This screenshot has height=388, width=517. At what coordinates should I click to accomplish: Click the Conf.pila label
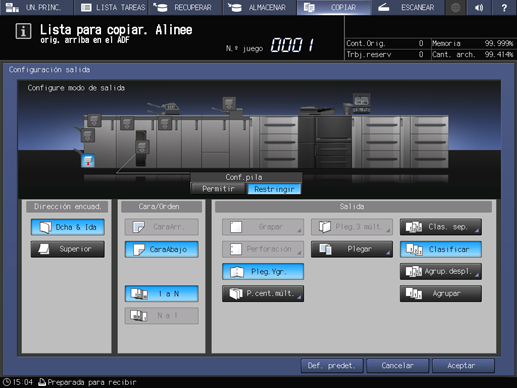[x=244, y=177]
